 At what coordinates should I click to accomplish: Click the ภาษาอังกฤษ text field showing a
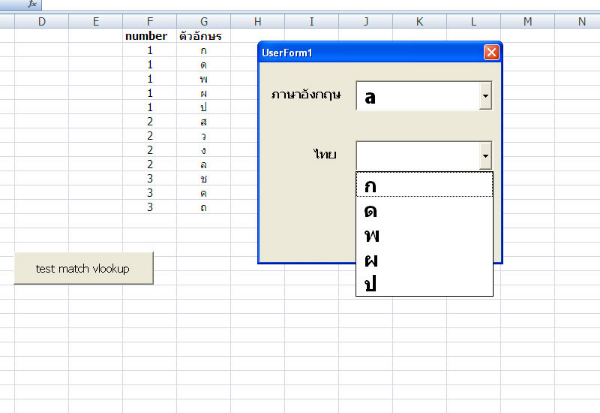417,96
